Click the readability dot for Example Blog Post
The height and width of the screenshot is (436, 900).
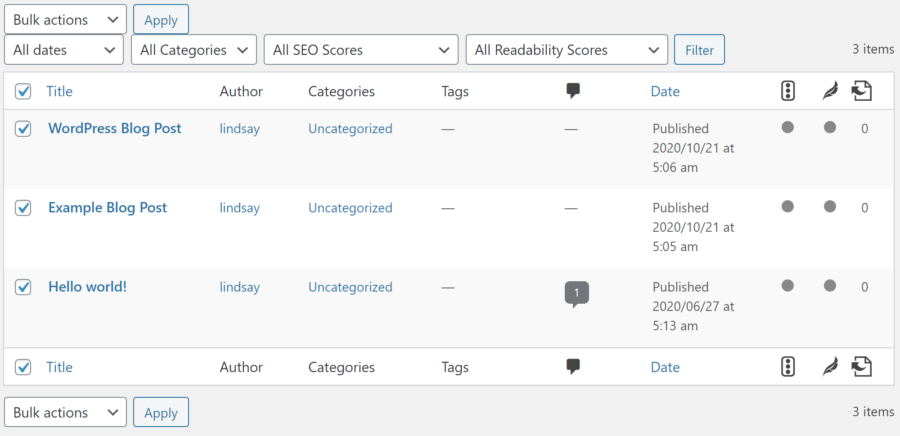tap(829, 207)
